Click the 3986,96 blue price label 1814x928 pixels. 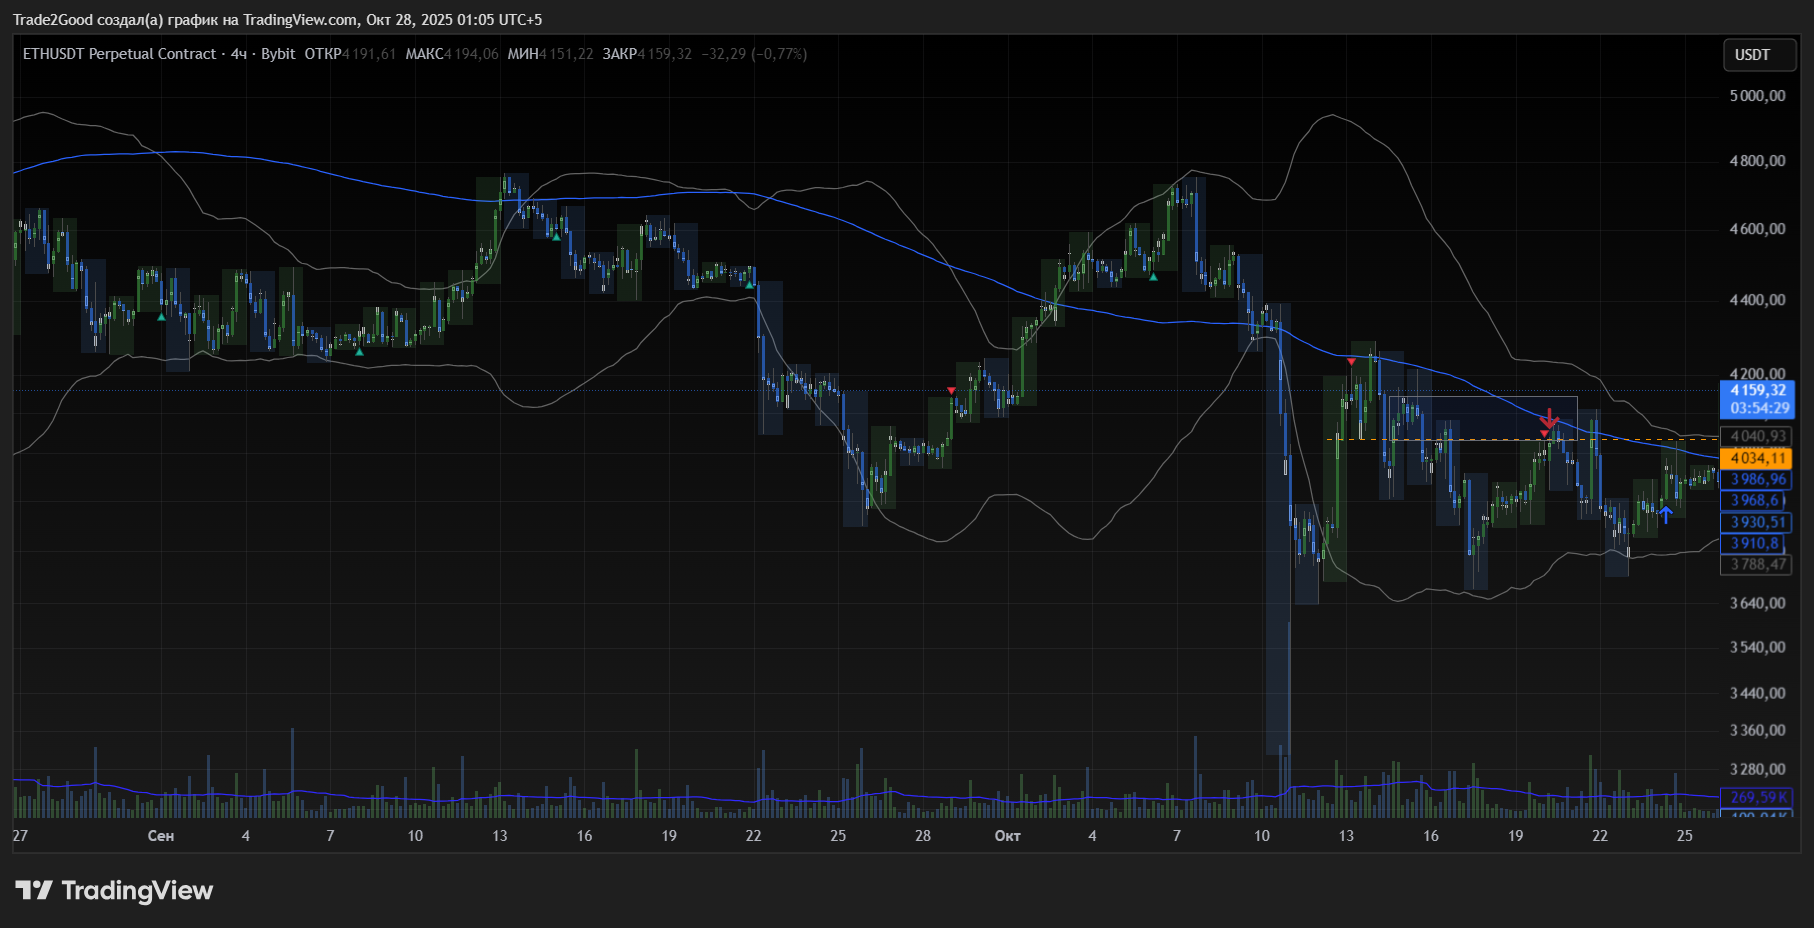click(x=1757, y=479)
